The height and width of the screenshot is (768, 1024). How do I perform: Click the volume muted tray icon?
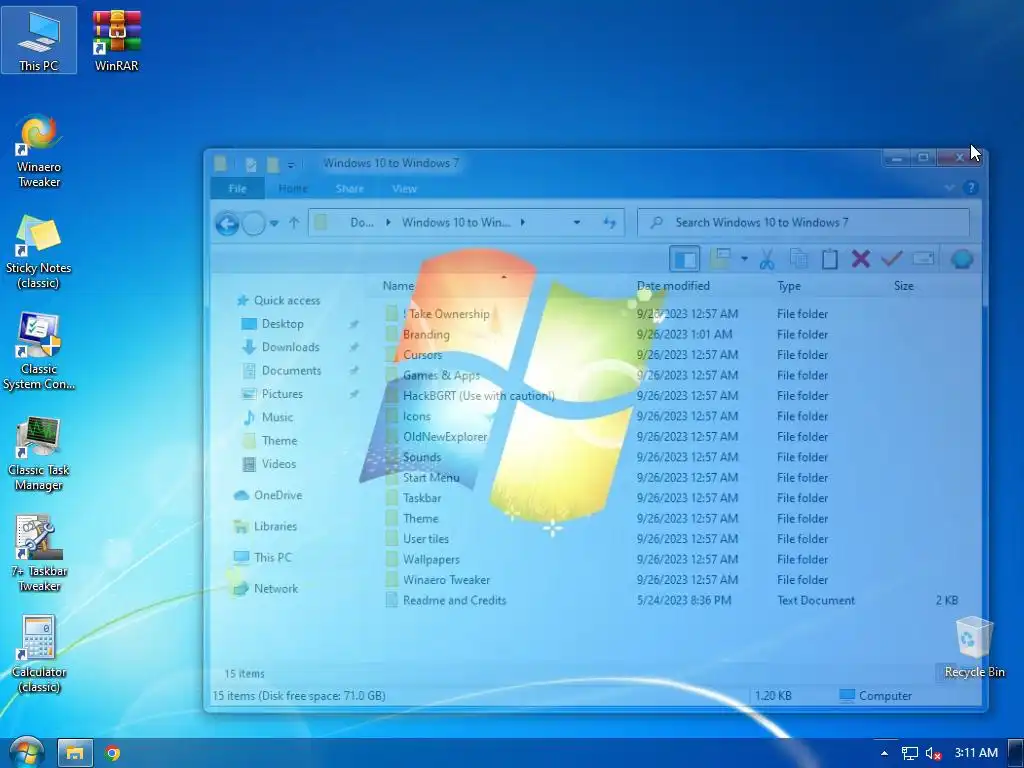[933, 753]
